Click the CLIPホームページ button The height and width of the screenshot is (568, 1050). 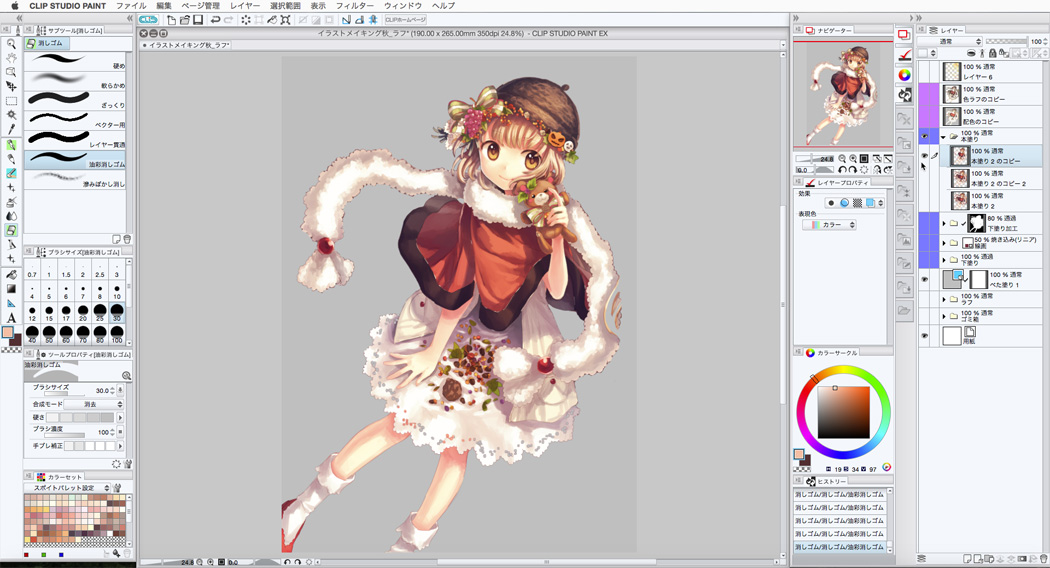click(x=405, y=19)
